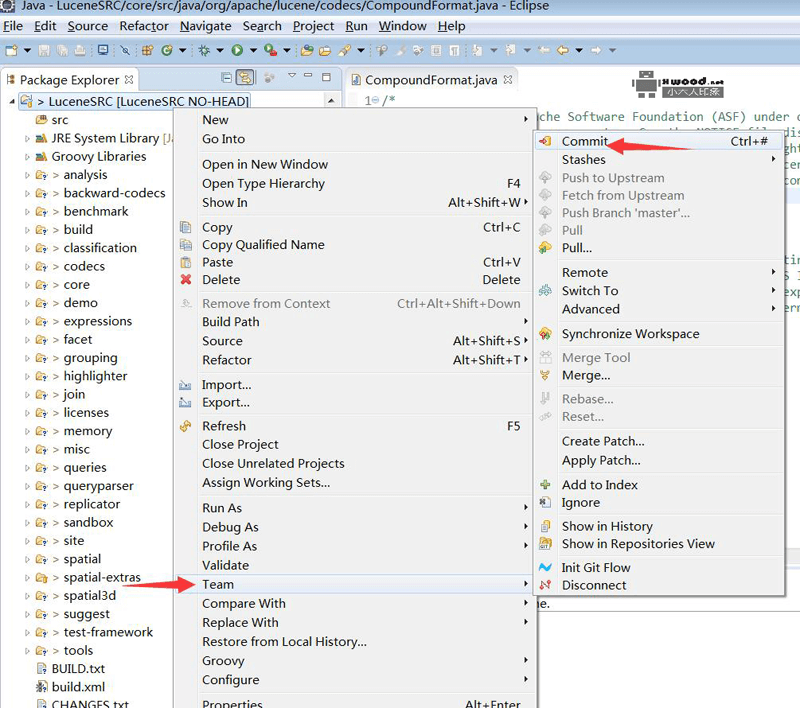
Task: Click the Open Task folder icon
Action: [x=325, y=50]
